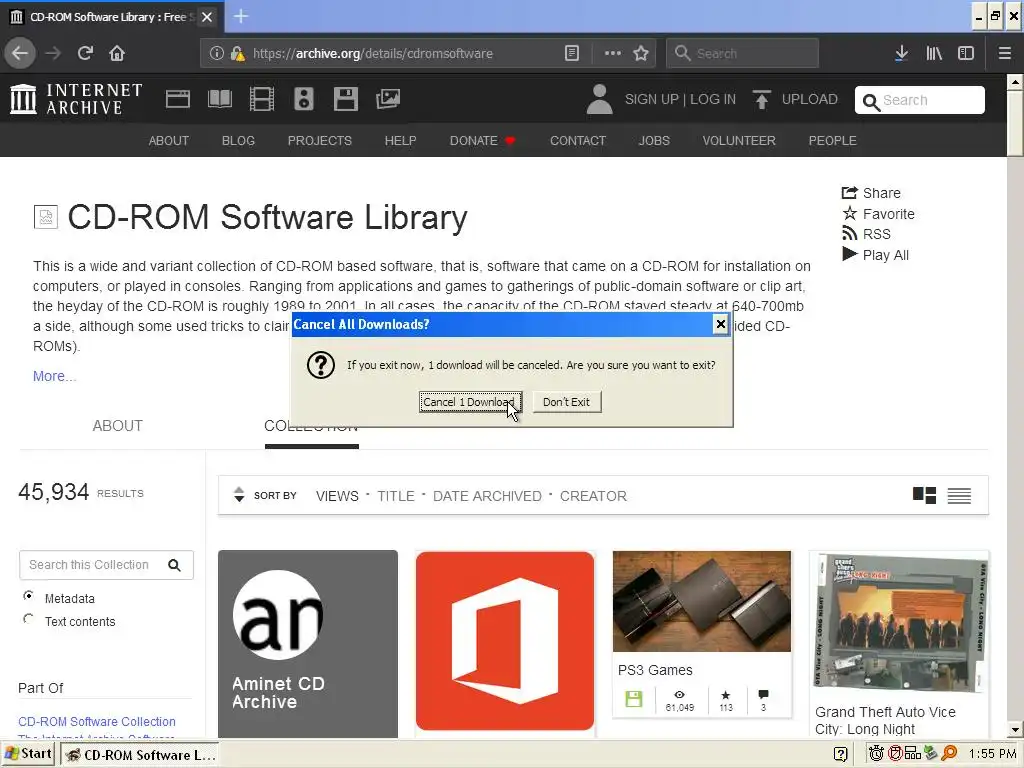
Task: Open the Images icon in Archive navbar
Action: [388, 99]
